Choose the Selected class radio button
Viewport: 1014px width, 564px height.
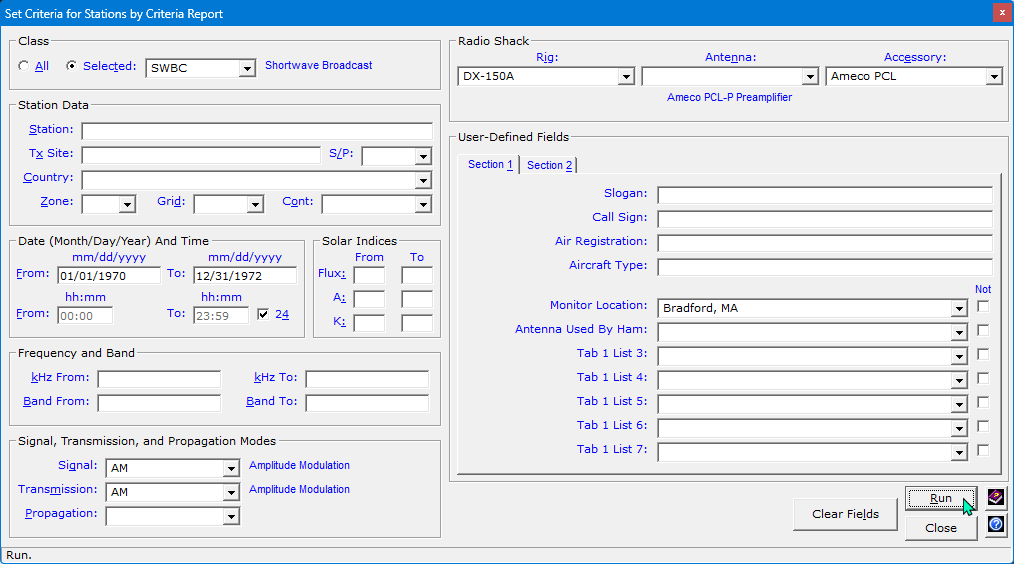[x=71, y=67]
